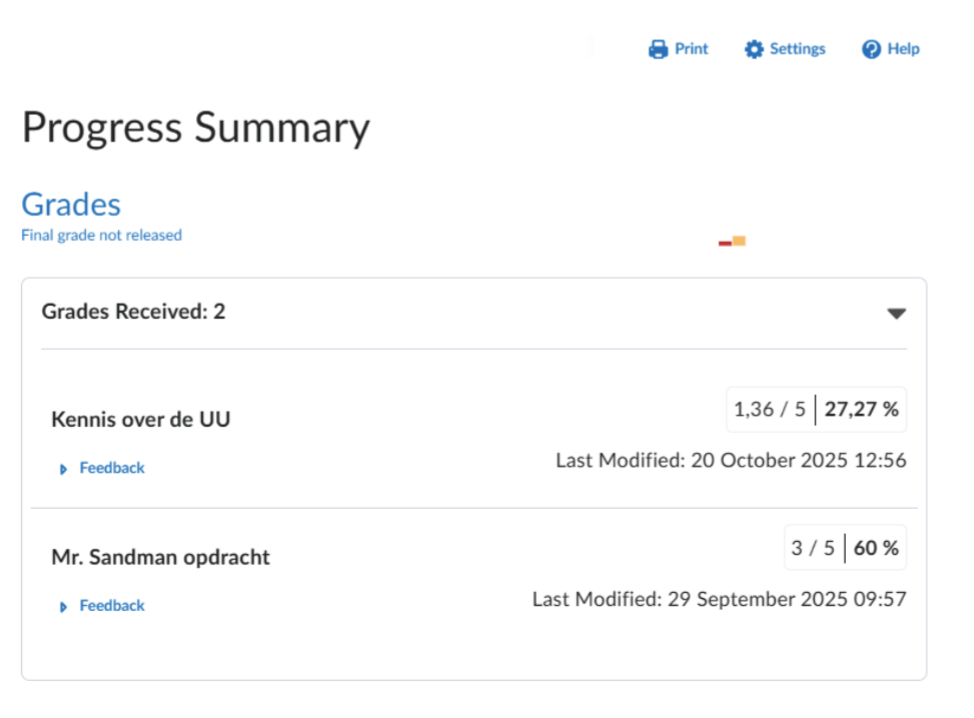Screen dimensions: 974x718
Task: Click the Feedback label for Kennis over de UU
Action: pos(112,468)
